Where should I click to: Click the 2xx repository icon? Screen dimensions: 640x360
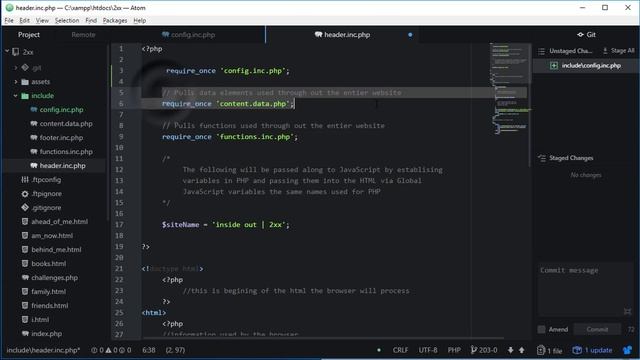(16, 52)
